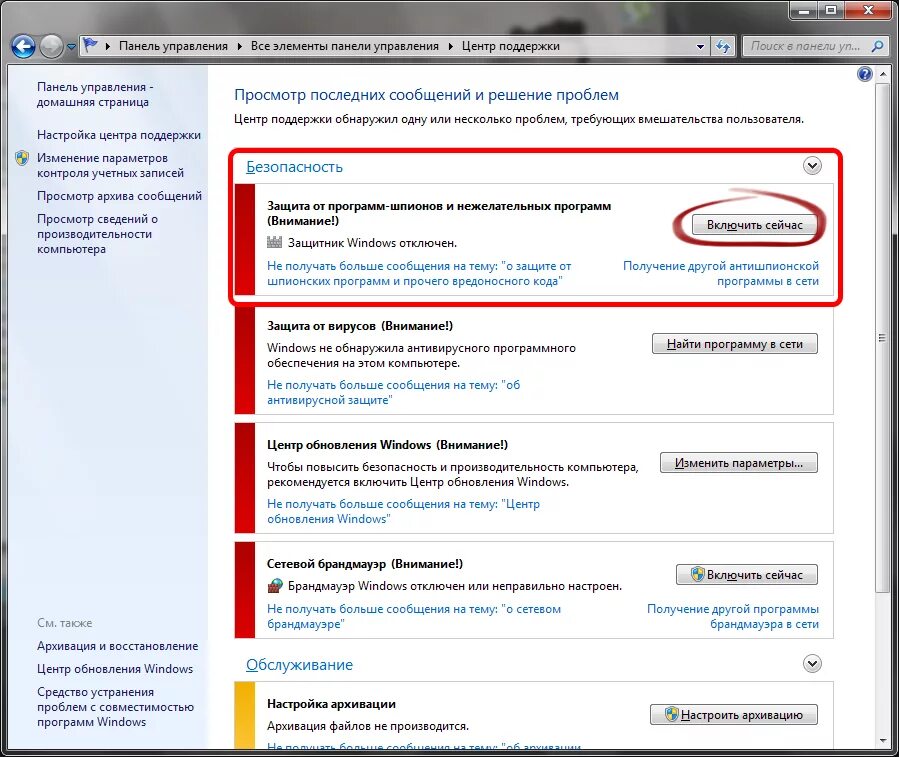Screen dimensions: 899x757
Task: Open help with the question mark icon
Action: click(x=865, y=74)
